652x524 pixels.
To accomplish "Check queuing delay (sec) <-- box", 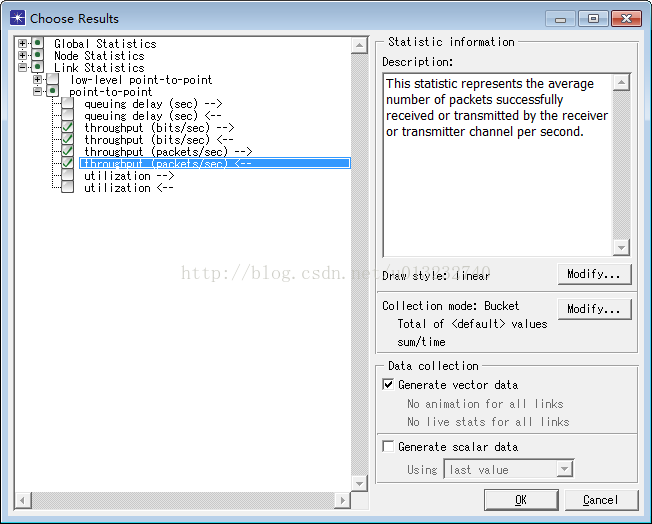I will coord(67,115).
